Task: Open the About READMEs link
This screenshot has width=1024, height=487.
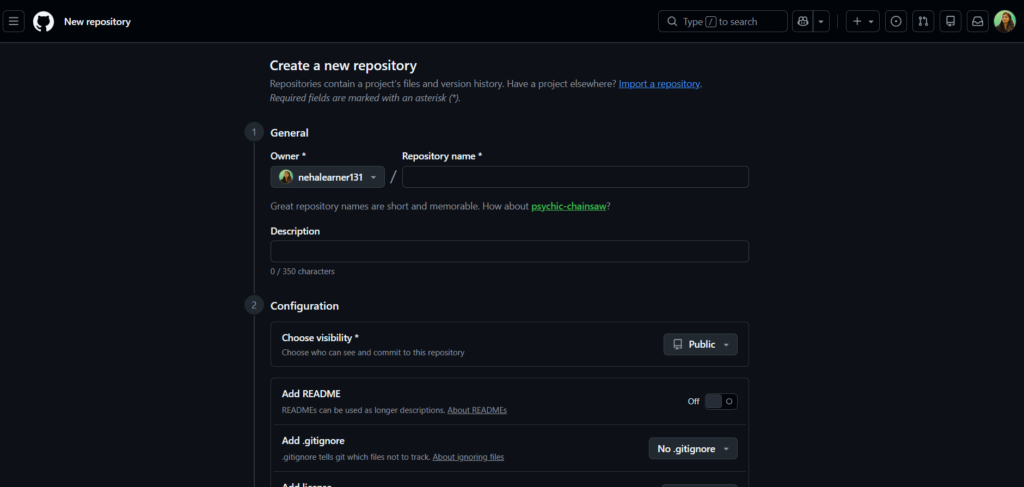Action: [477, 411]
